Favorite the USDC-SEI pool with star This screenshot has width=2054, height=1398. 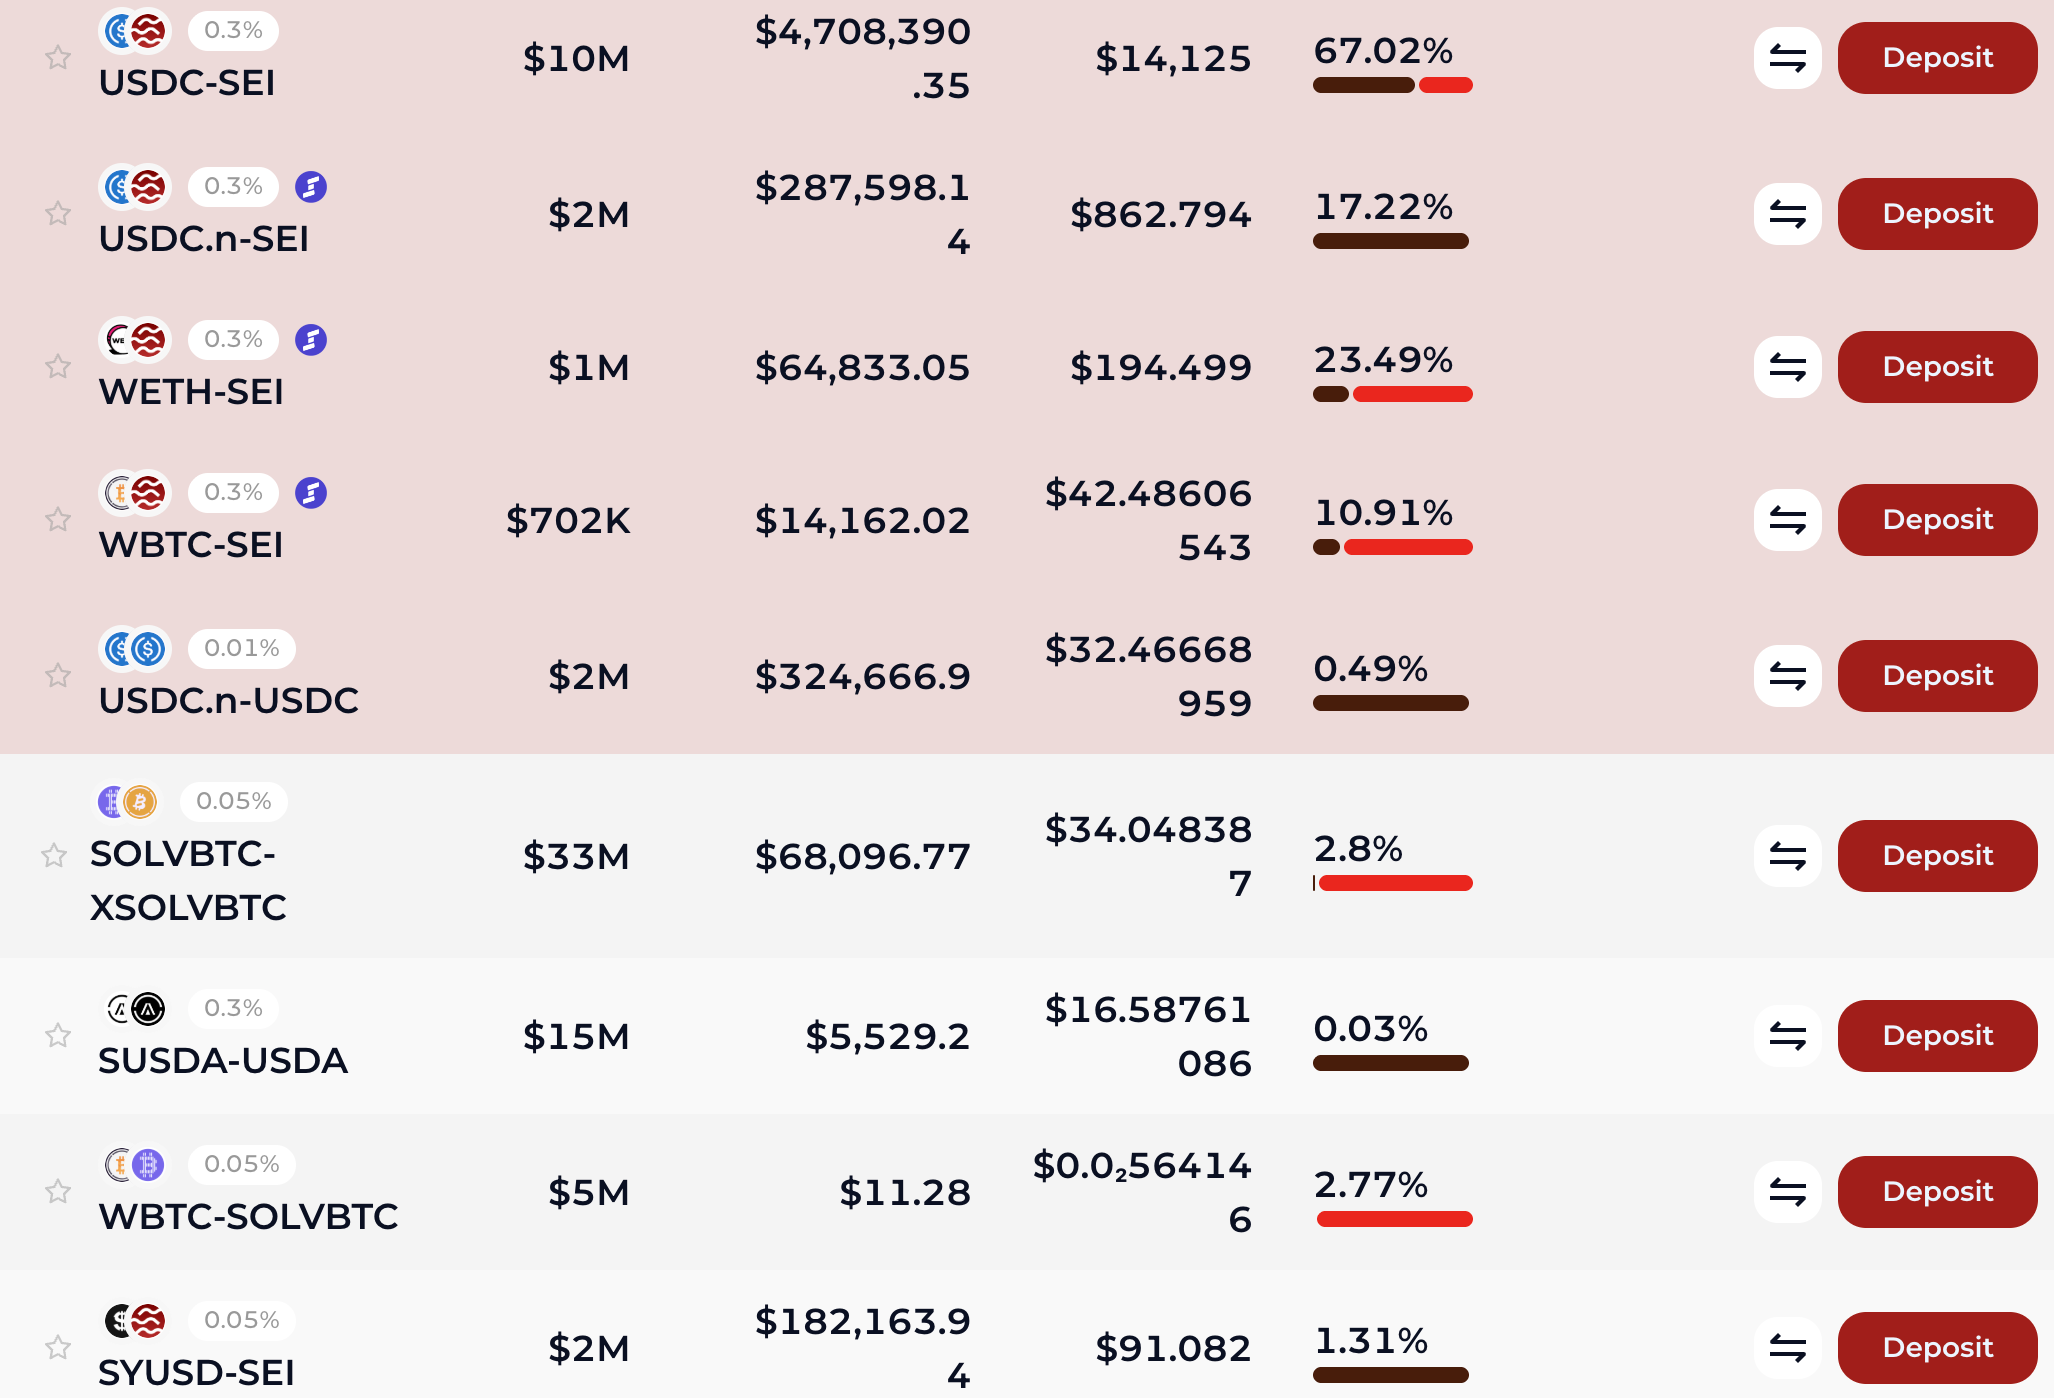58,58
